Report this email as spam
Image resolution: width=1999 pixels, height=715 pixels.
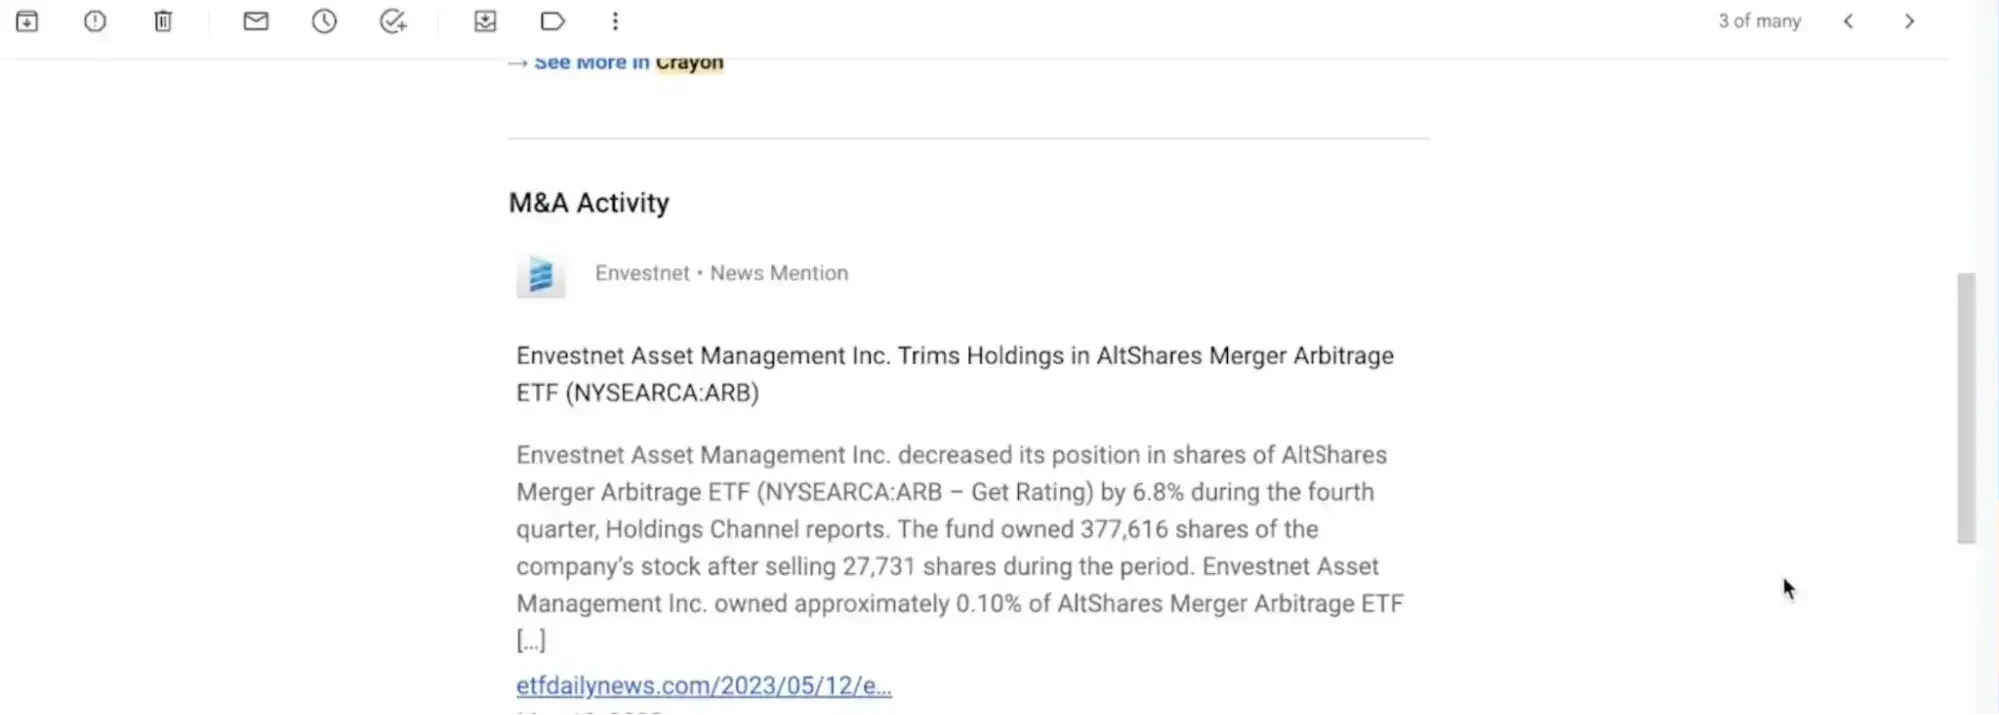[95, 21]
